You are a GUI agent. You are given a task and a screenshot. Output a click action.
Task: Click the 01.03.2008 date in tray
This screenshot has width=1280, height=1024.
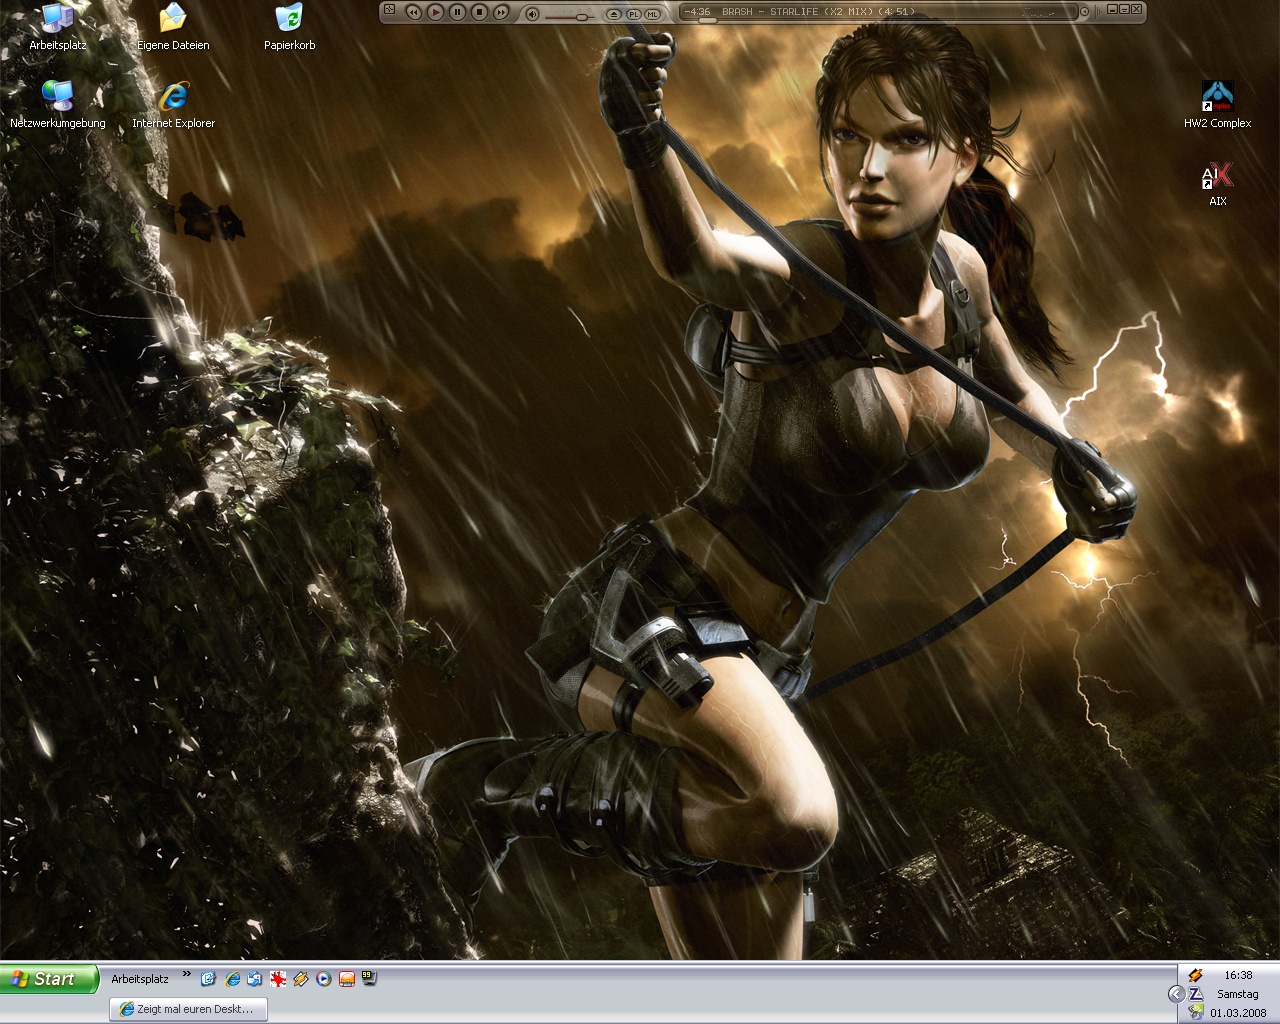(1238, 1012)
